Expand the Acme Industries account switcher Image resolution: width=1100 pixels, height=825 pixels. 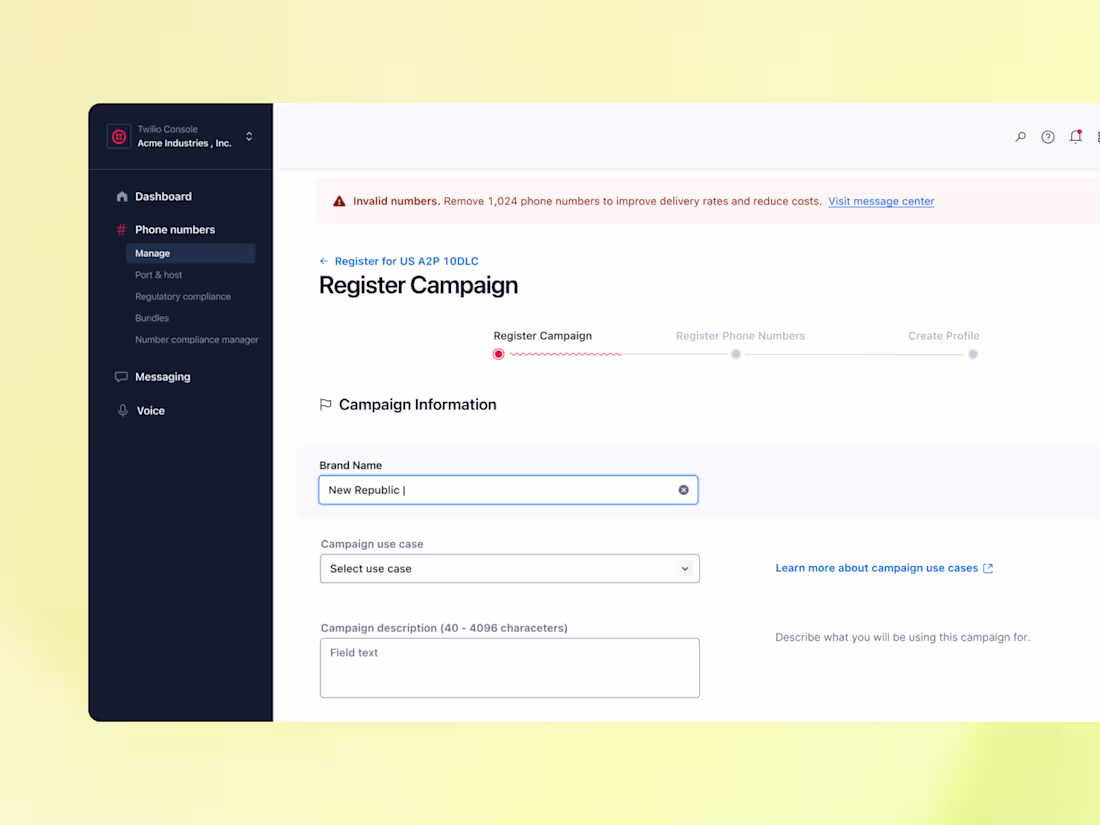pyautogui.click(x=249, y=136)
